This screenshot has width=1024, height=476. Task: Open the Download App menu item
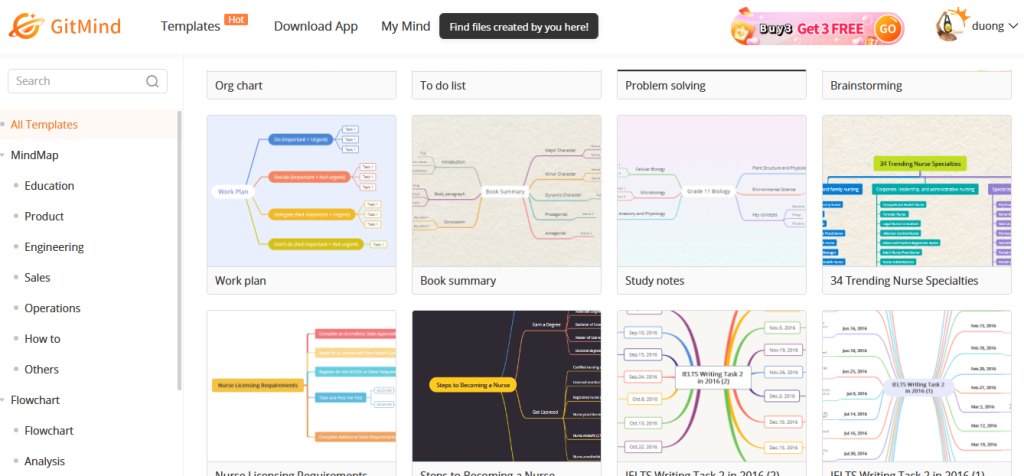pyautogui.click(x=315, y=26)
